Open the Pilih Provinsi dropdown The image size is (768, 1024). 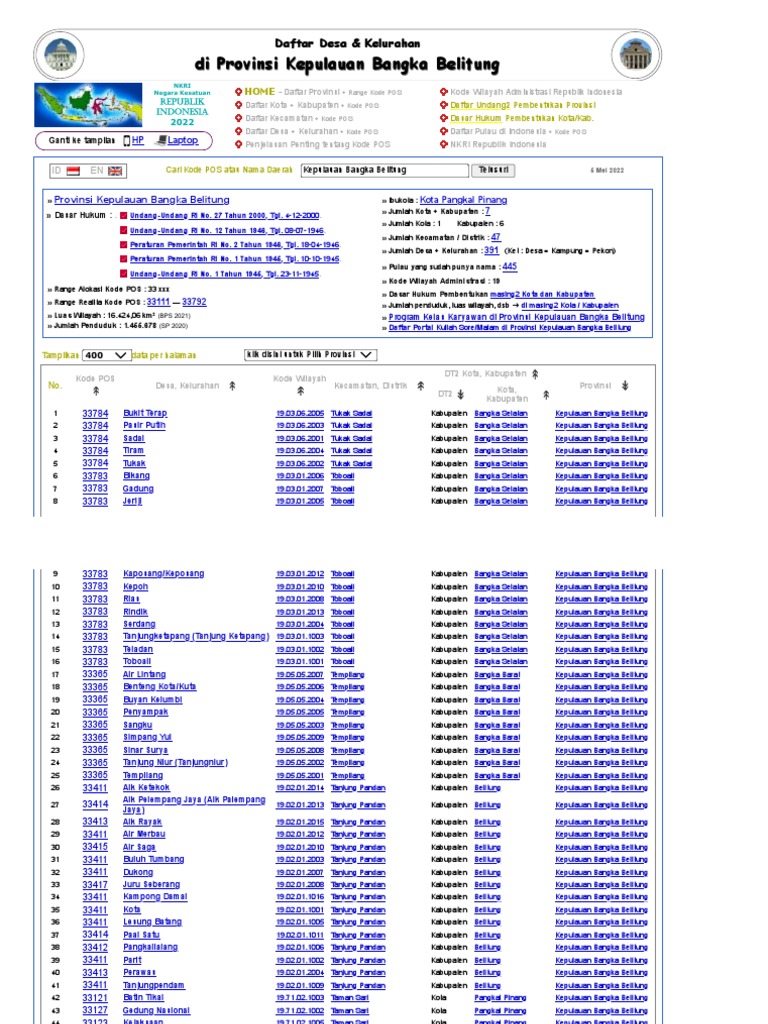[x=311, y=355]
